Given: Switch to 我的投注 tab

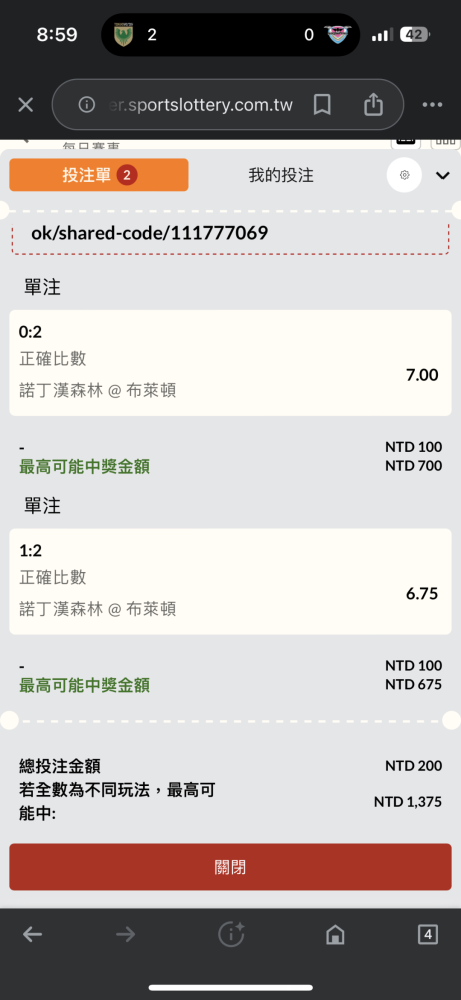Looking at the screenshot, I should point(281,175).
